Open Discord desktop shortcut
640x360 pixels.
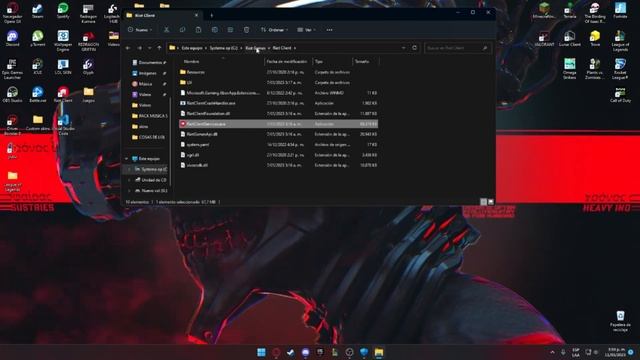12,39
